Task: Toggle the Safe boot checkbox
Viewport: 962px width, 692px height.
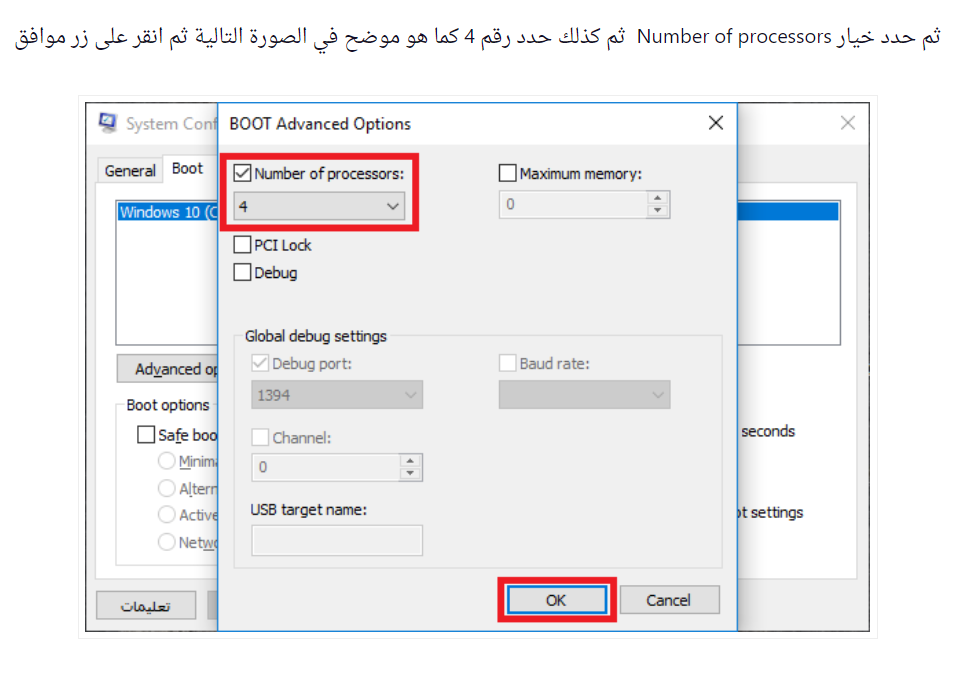Action: tap(146, 435)
